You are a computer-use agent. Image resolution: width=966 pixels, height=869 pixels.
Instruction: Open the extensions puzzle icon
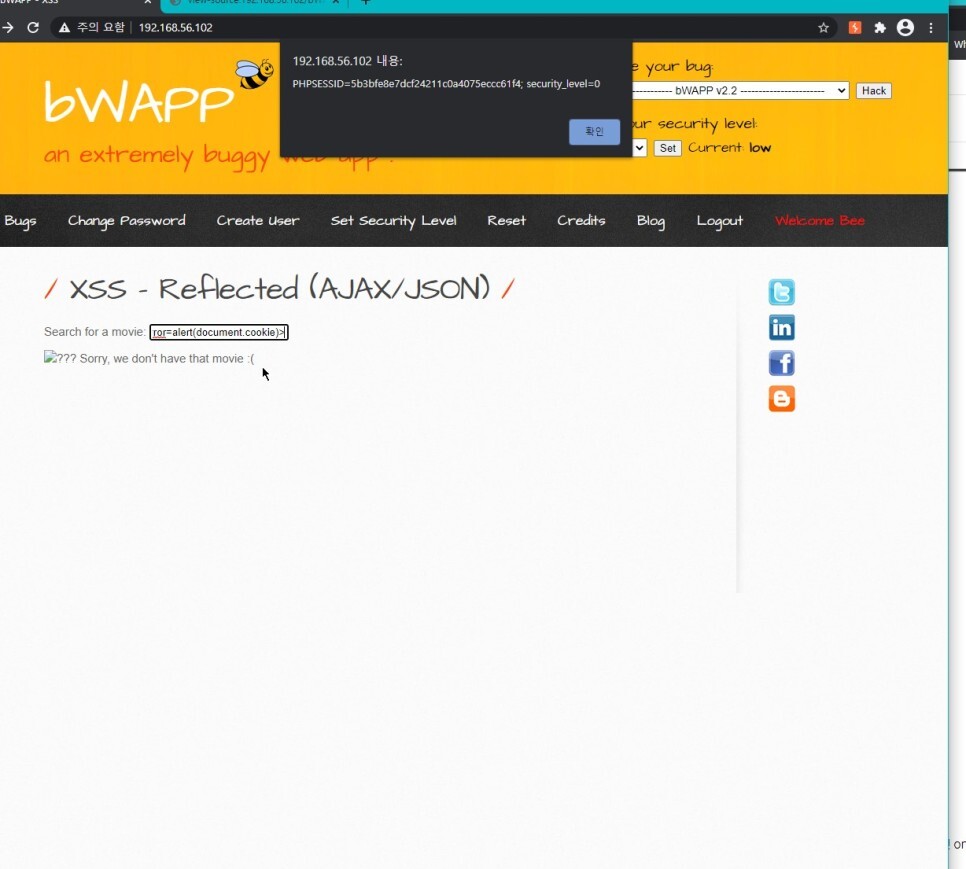click(x=880, y=28)
